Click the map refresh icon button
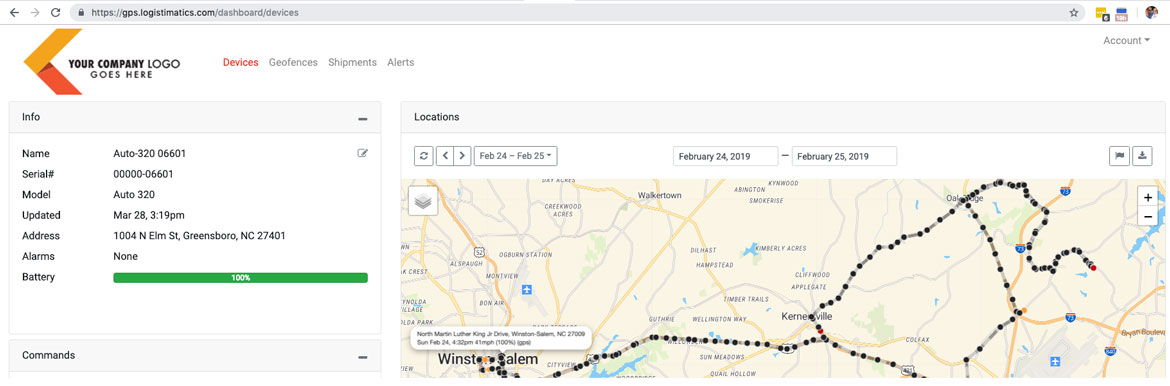Viewport: 1170px width, 386px height. pyautogui.click(x=423, y=156)
